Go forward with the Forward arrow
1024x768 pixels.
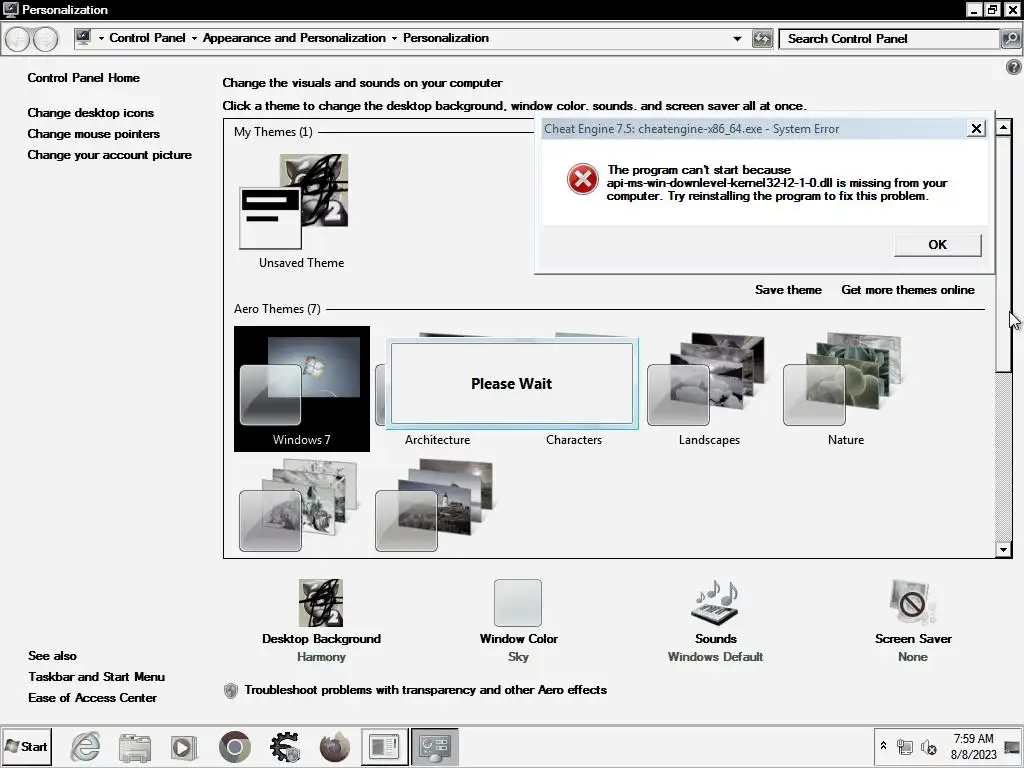45,39
